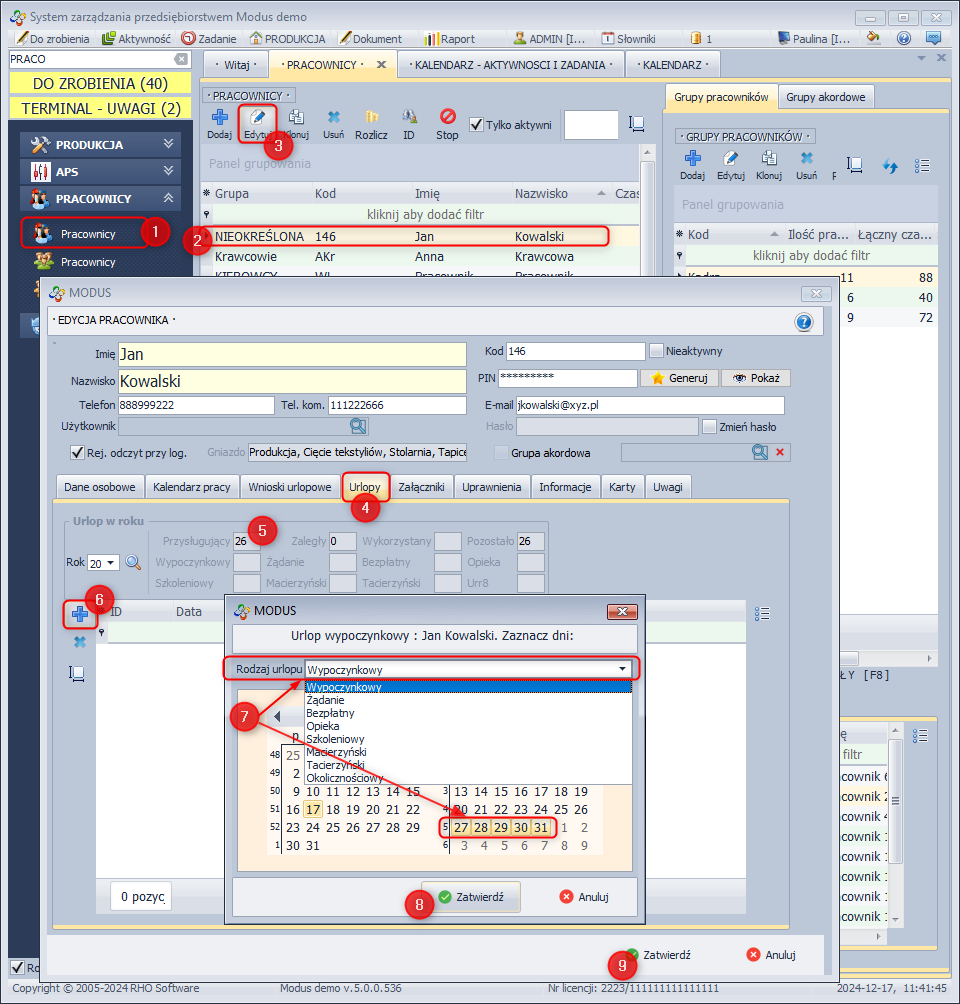Open the Rok year dropdown
Image resolution: width=960 pixels, height=1004 pixels.
tap(109, 563)
